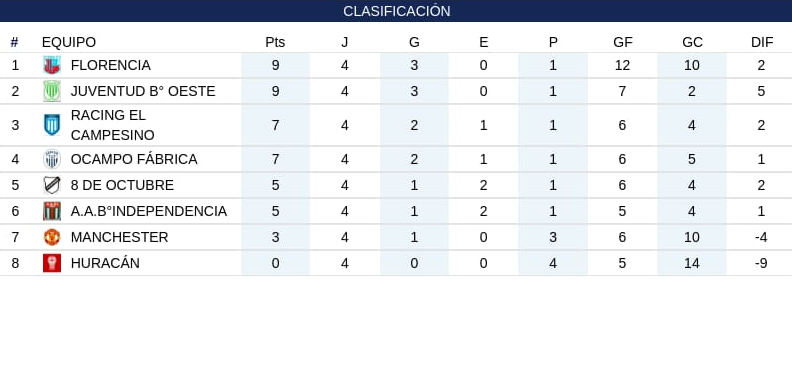This screenshot has height=391, width=792.
Task: Click the HURACÁN team name
Action: click(x=105, y=263)
